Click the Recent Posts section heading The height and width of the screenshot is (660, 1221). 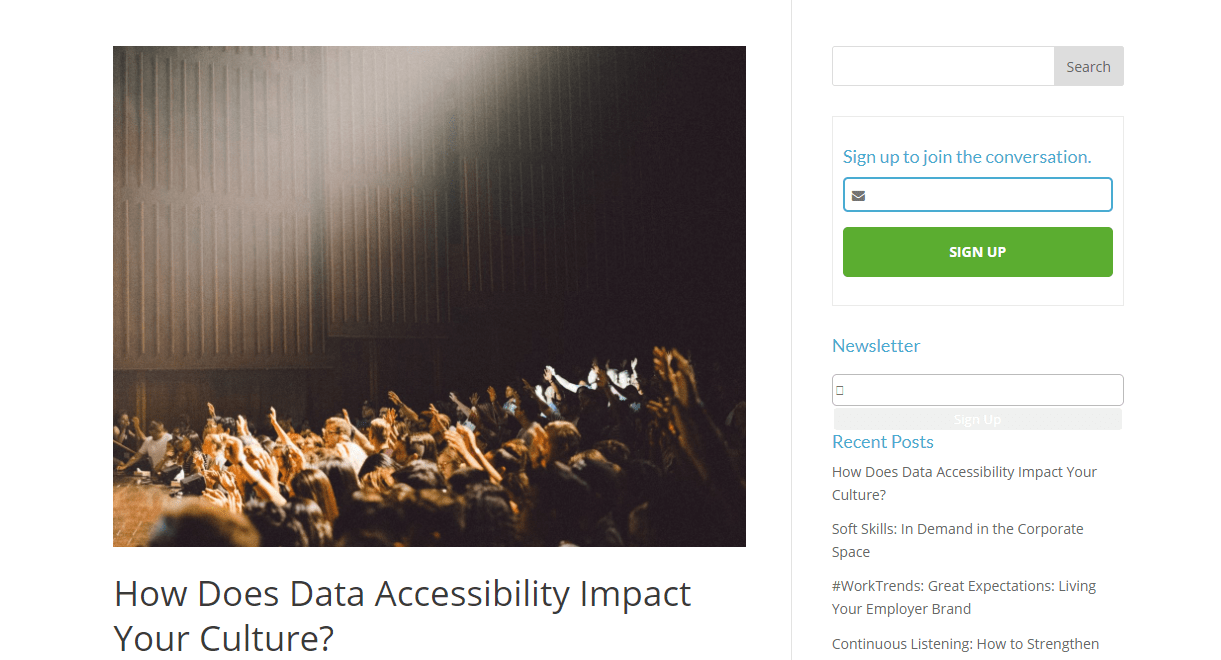click(882, 442)
